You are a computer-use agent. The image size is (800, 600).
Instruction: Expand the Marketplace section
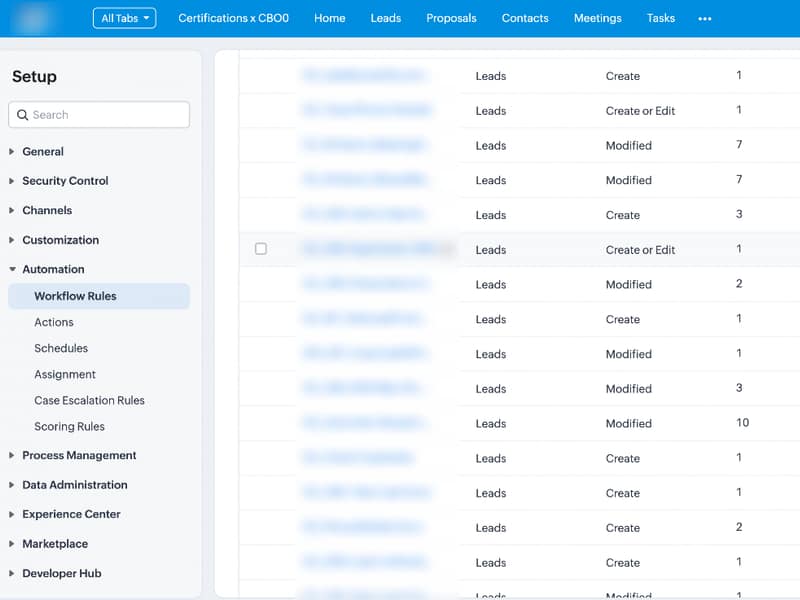coord(55,544)
